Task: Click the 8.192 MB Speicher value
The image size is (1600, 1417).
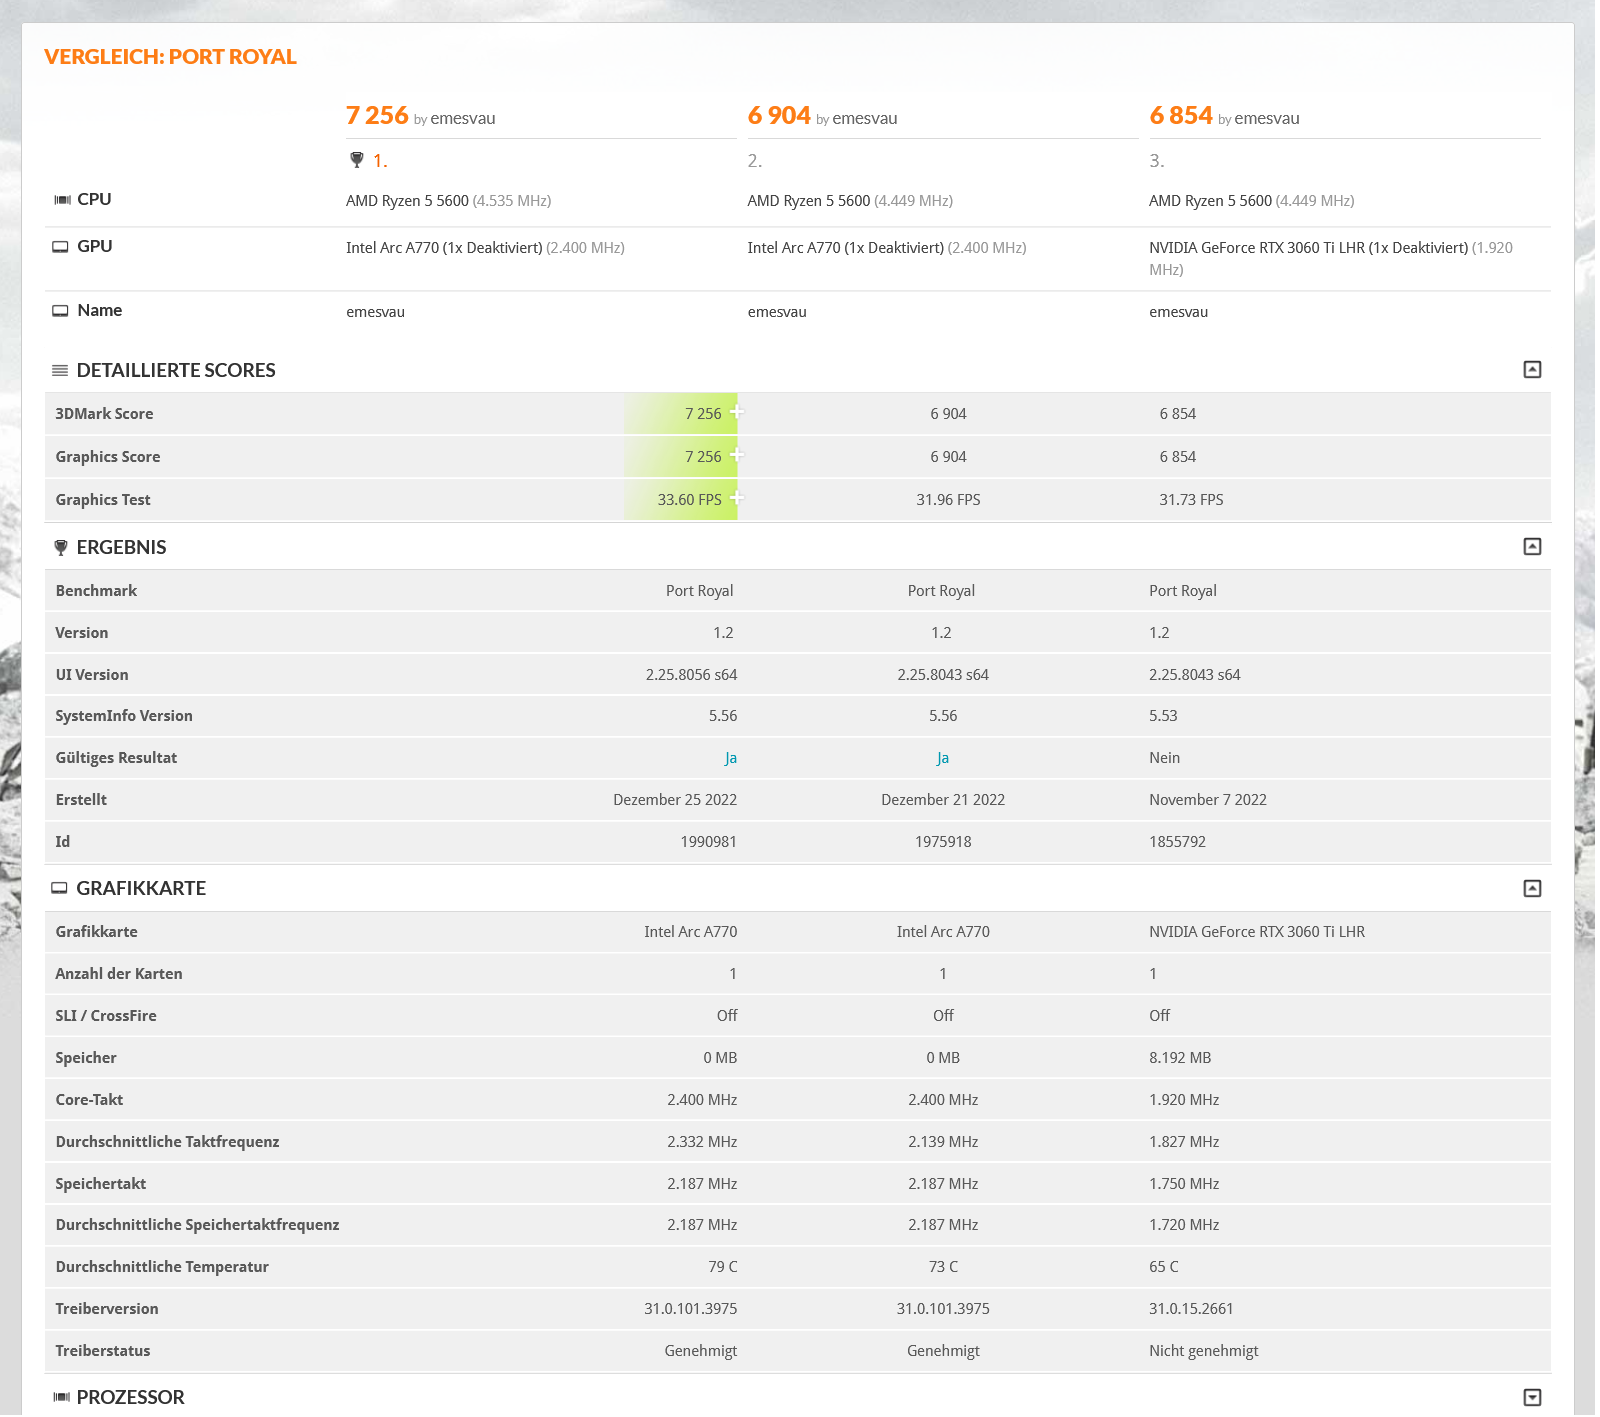Action: click(x=1180, y=1058)
